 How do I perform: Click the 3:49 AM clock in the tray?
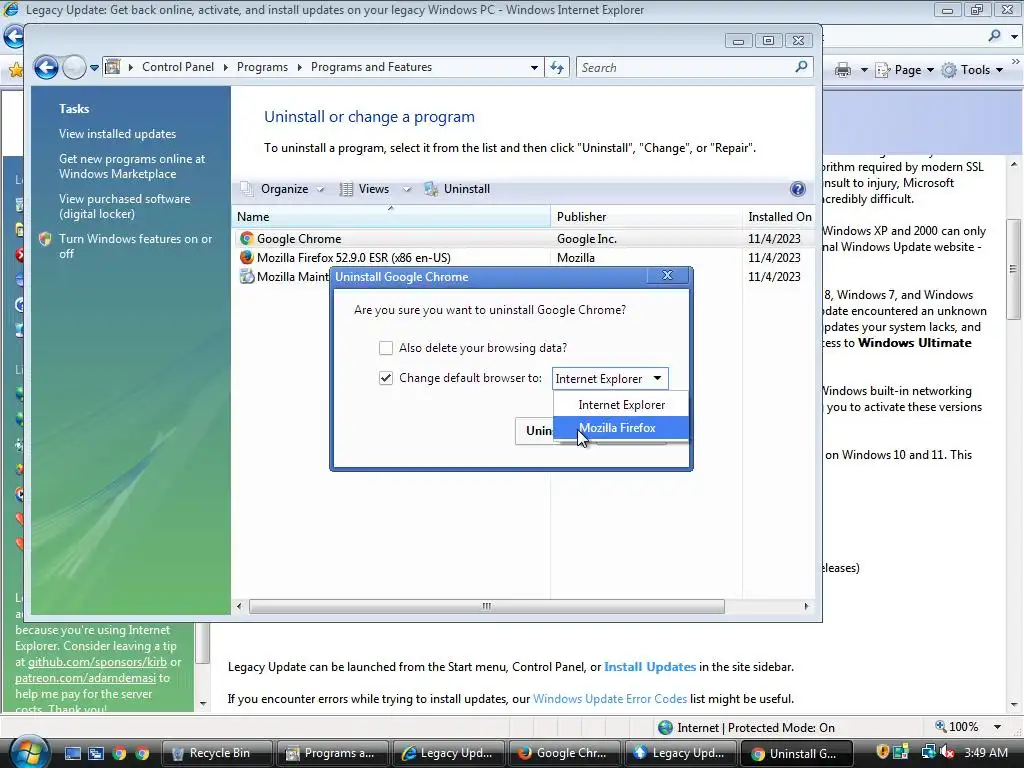986,752
